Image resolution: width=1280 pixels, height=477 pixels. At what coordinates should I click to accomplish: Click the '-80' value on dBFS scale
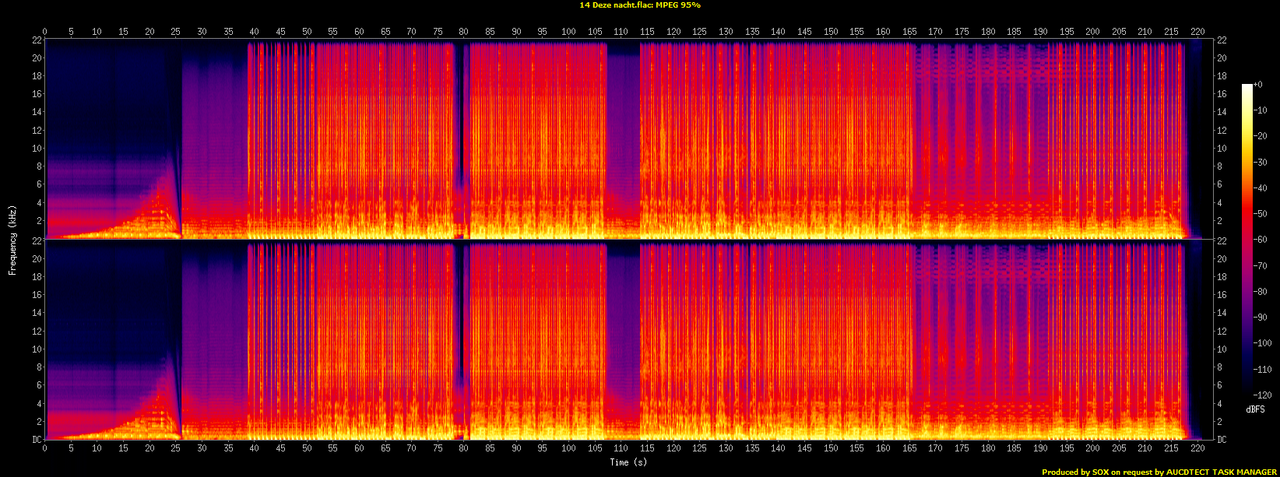tap(1260, 291)
